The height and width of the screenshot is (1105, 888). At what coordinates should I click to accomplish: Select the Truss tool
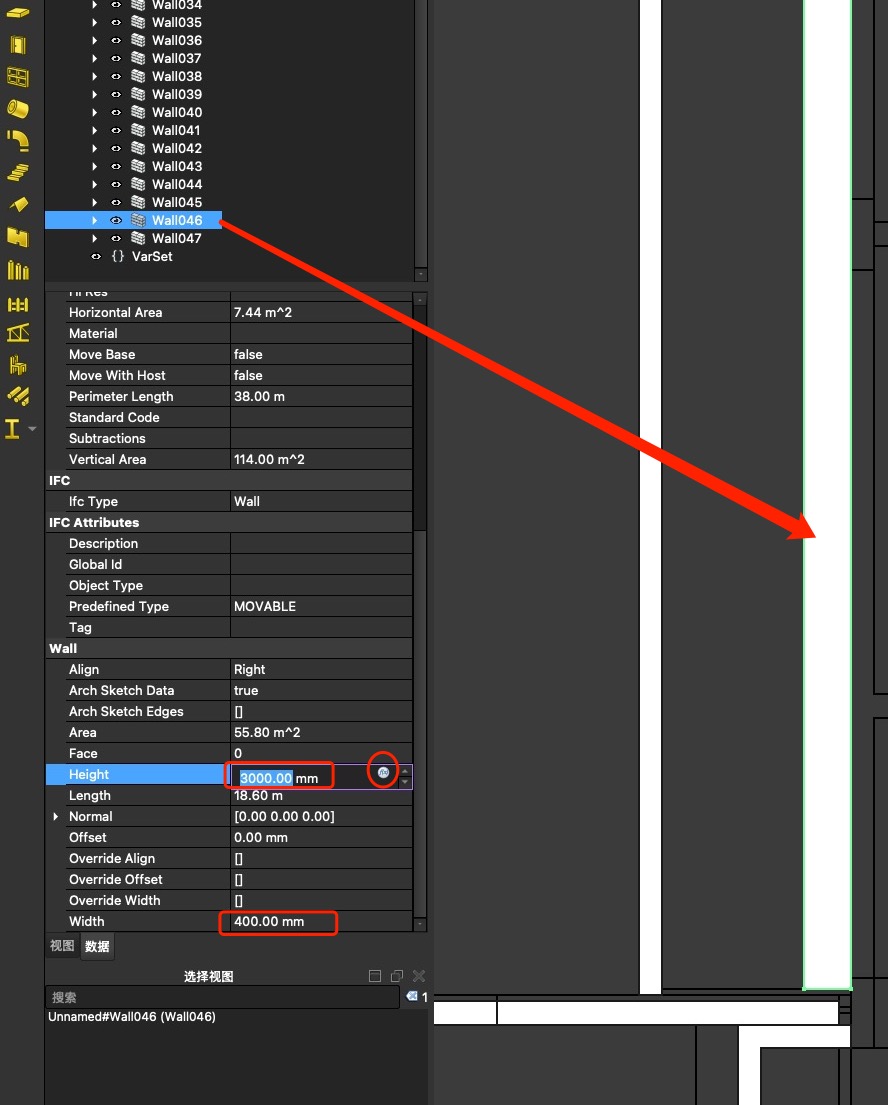(x=18, y=333)
